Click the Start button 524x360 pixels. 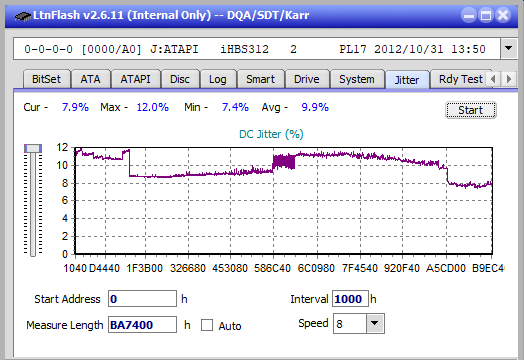[x=471, y=110]
